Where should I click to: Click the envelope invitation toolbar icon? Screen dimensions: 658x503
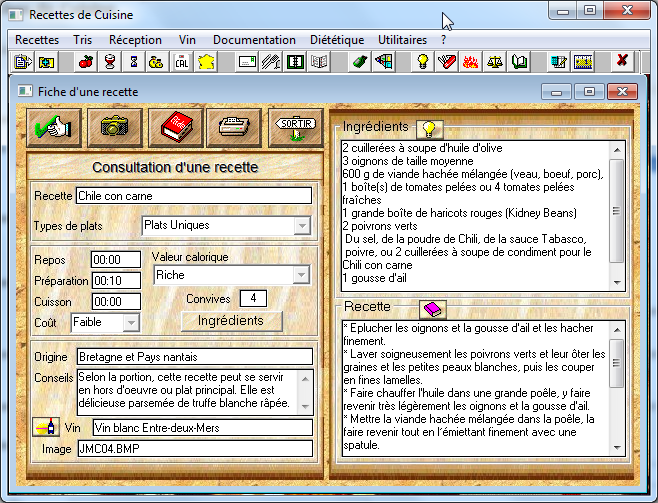[247, 62]
